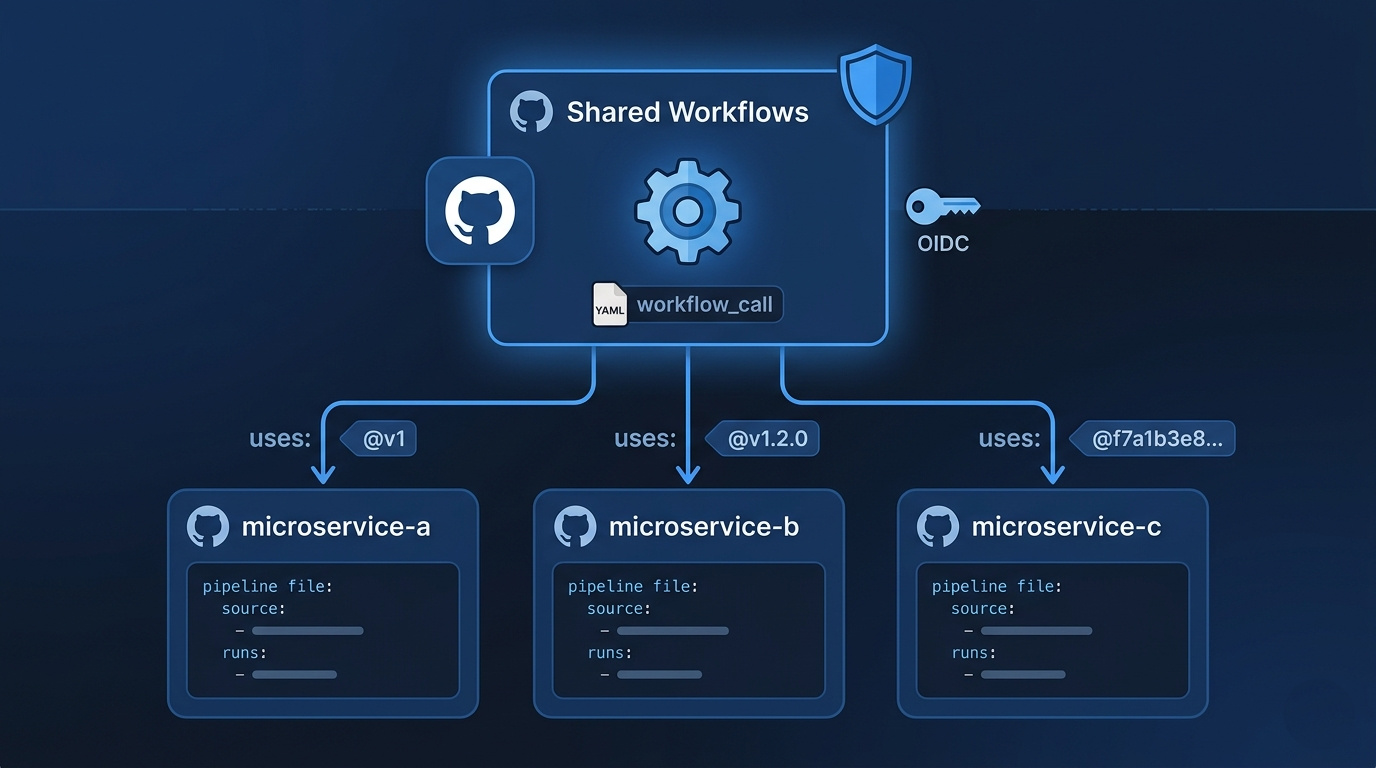Click "pipeline file:" in microservice-a

coord(267,587)
